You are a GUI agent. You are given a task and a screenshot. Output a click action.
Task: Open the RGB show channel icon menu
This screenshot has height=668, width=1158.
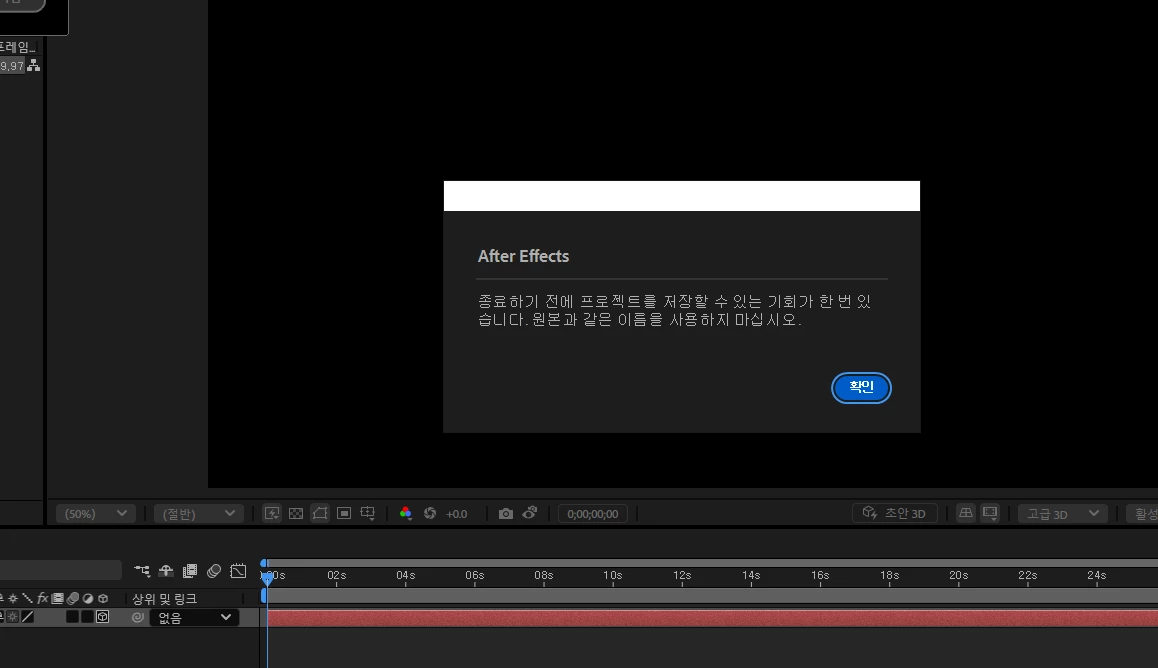pos(405,513)
